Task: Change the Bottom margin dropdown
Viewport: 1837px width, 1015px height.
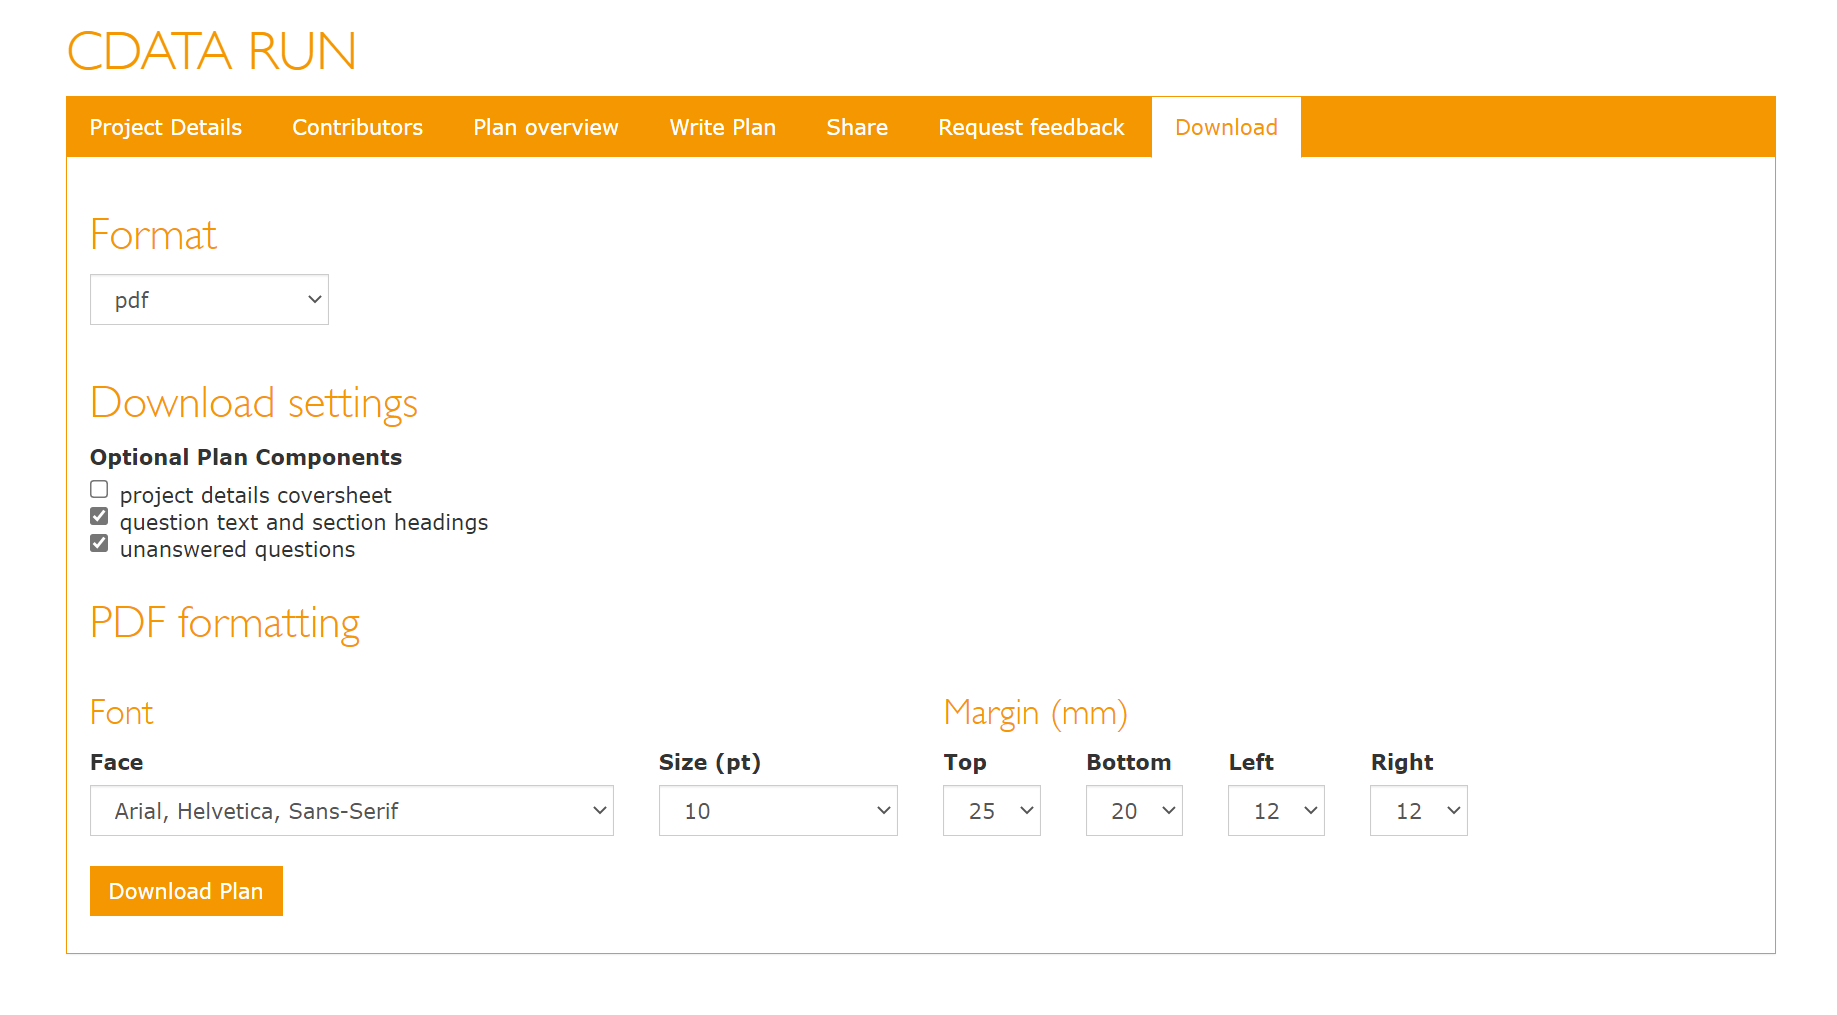Action: point(1134,811)
